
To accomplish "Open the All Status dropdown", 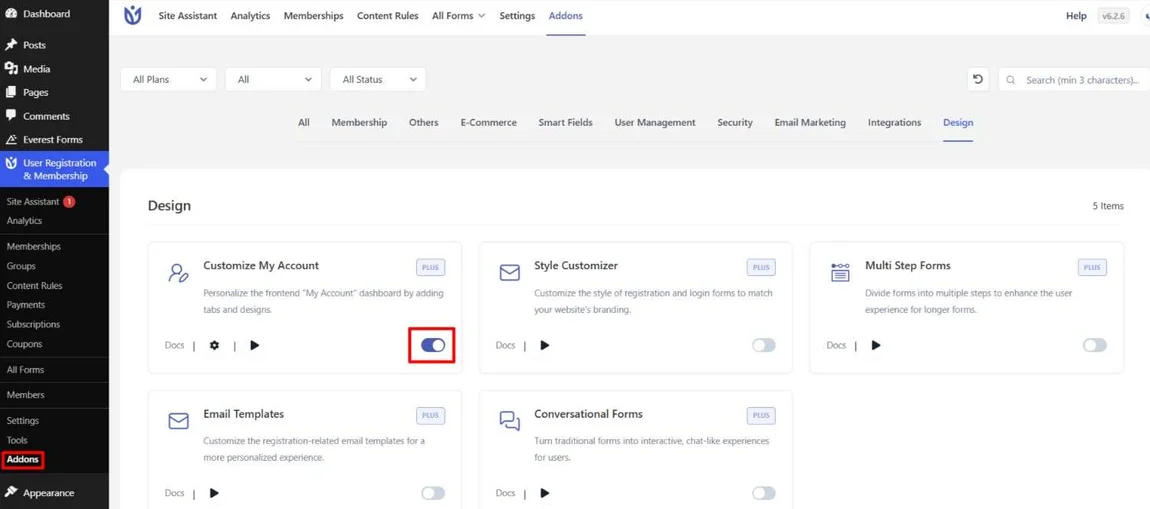I will click(x=378, y=79).
